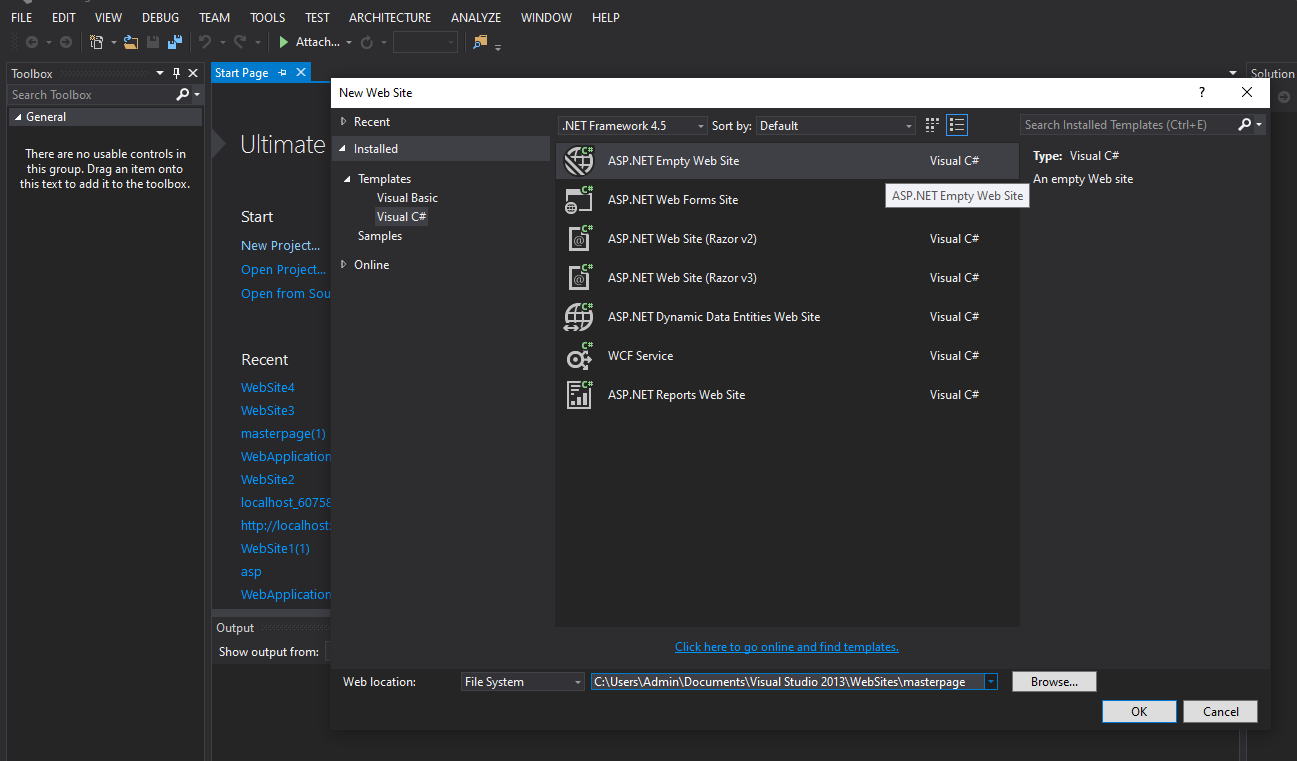Click the Open Project... link on Start Page
1297x761 pixels.
(284, 269)
